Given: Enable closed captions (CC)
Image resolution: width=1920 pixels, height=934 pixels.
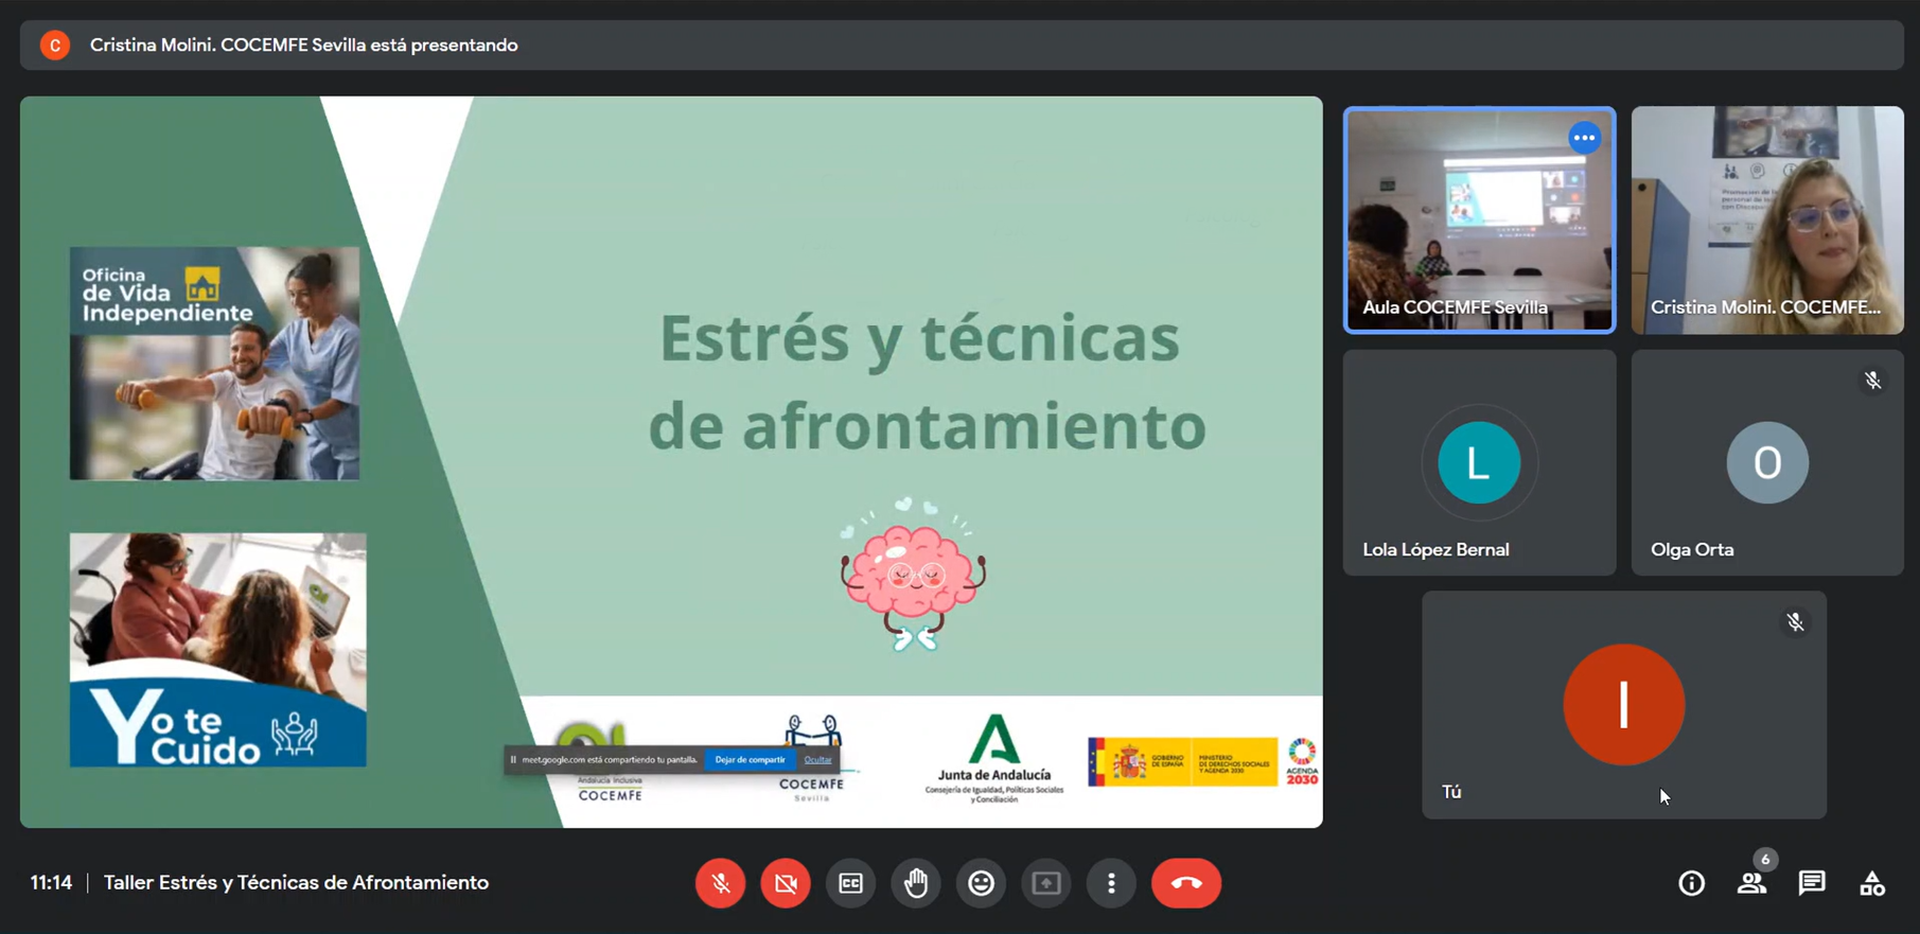Looking at the screenshot, I should click(851, 883).
